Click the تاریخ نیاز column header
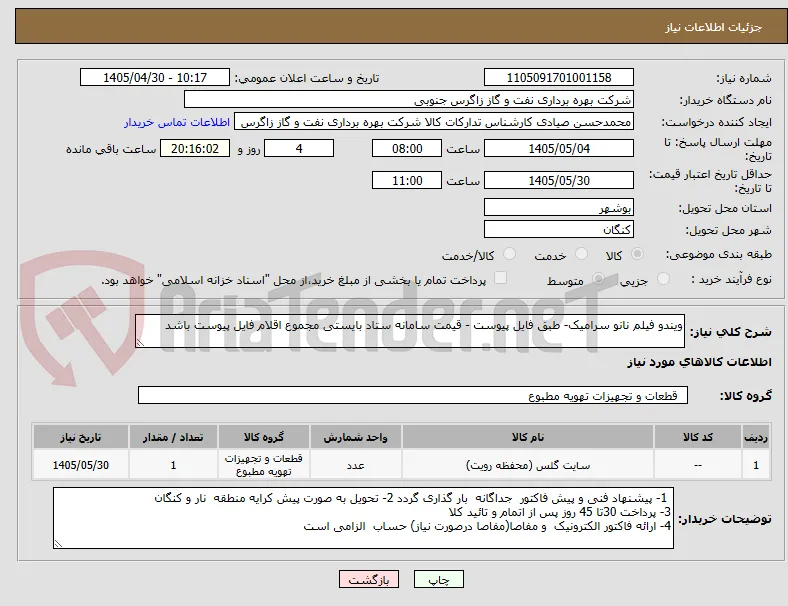The image size is (788, 606). pos(81,437)
